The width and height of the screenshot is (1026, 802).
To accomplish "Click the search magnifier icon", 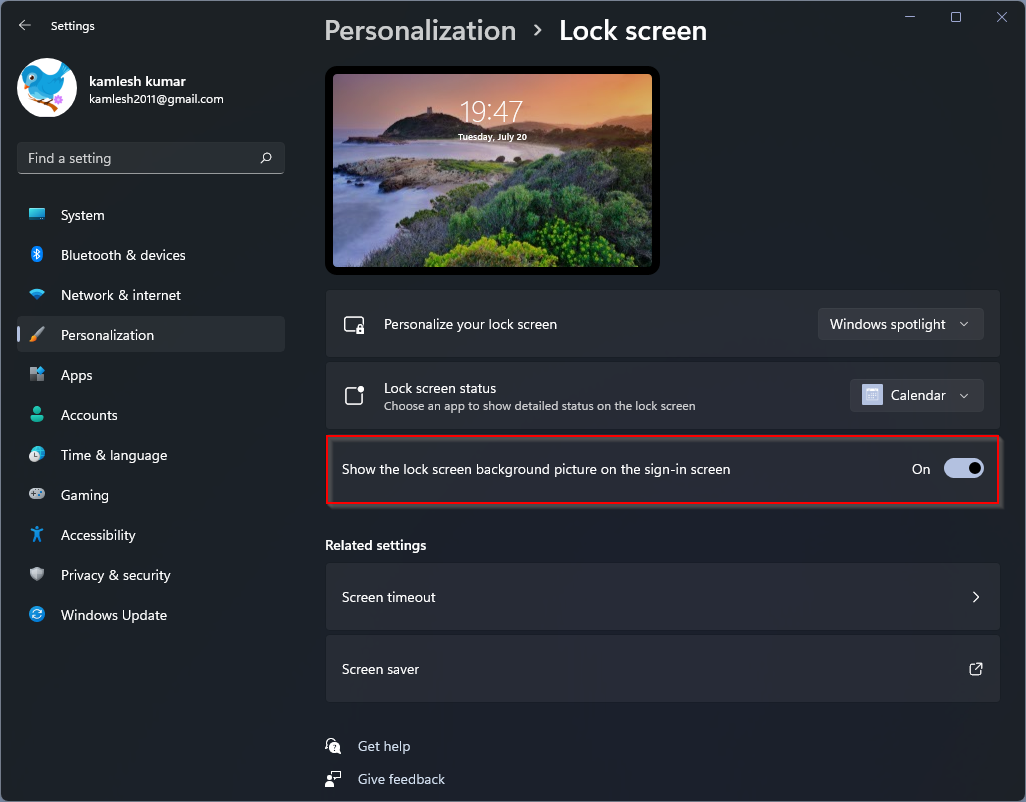I will 266,158.
